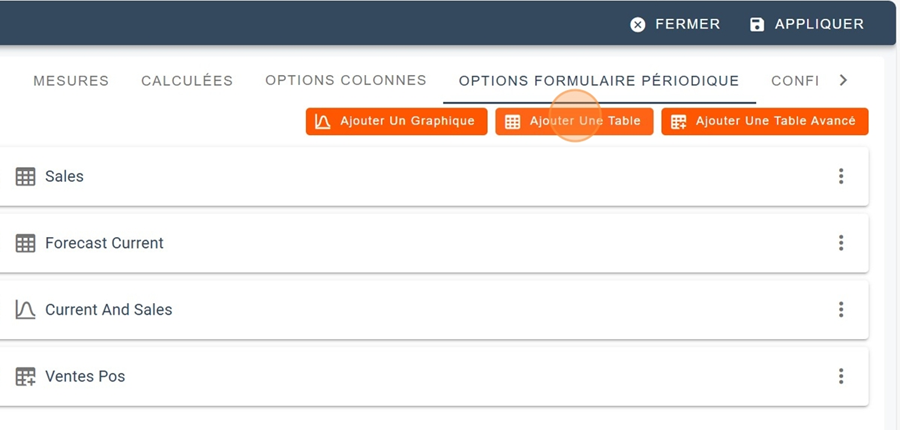Click the advanced table icon beside Ventes Pos
900x430 pixels.
(x=25, y=377)
